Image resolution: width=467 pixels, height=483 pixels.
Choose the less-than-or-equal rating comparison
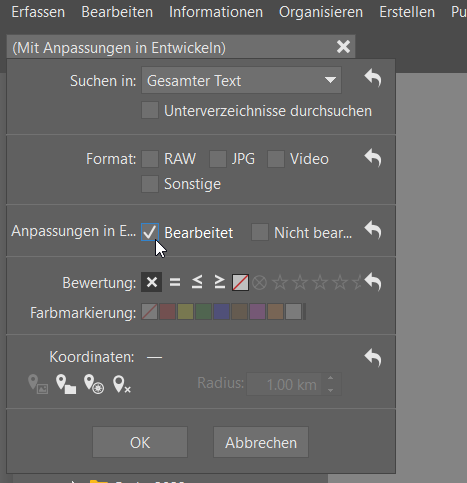tap(197, 282)
